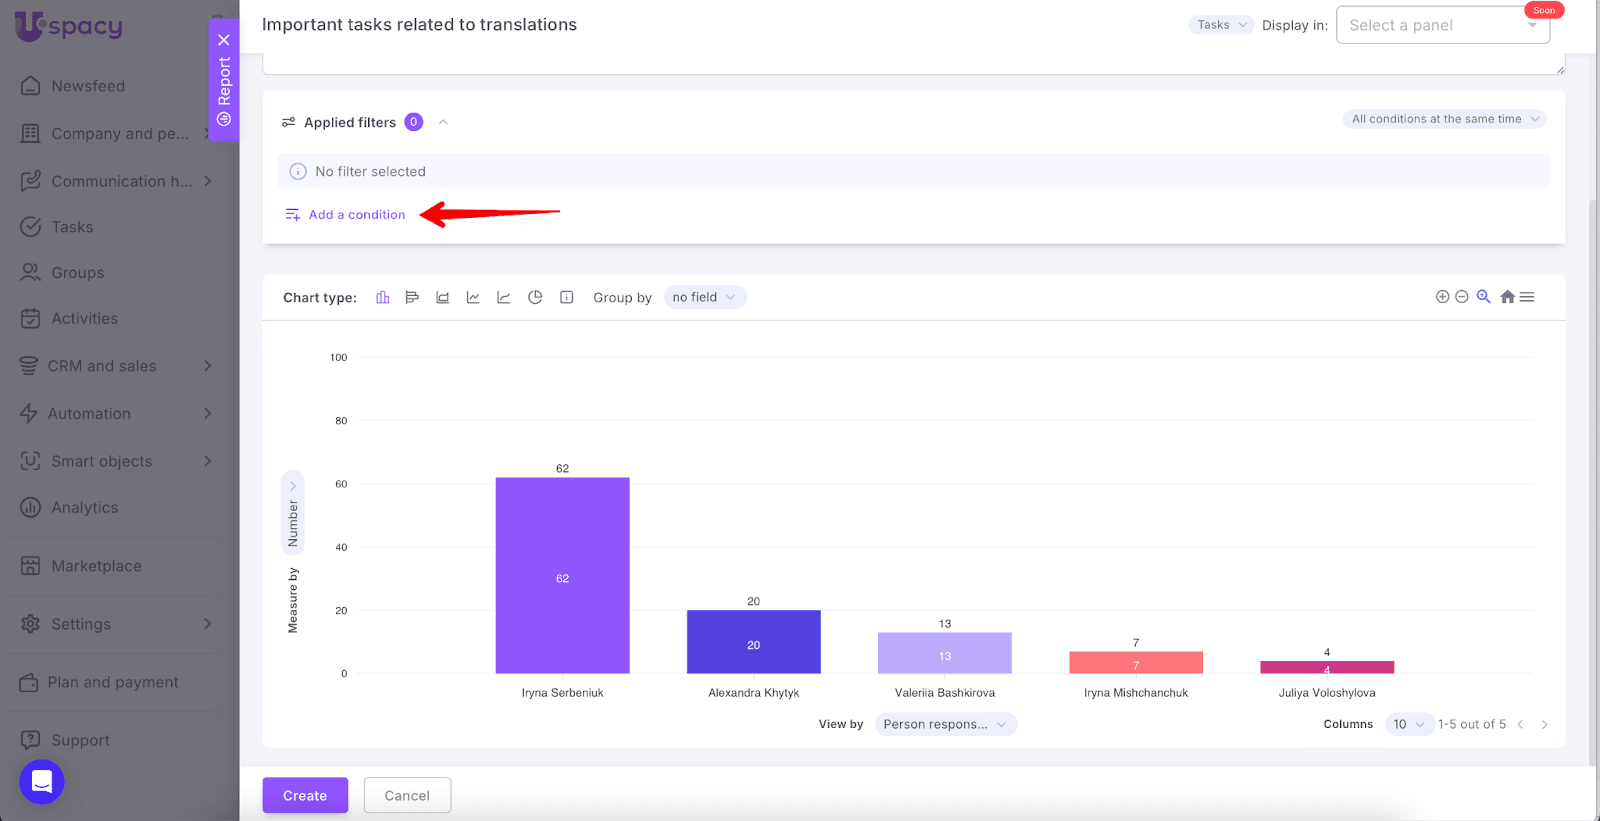Open 'All conditions at the same time' dropdown
The height and width of the screenshot is (821, 1600).
click(1444, 119)
